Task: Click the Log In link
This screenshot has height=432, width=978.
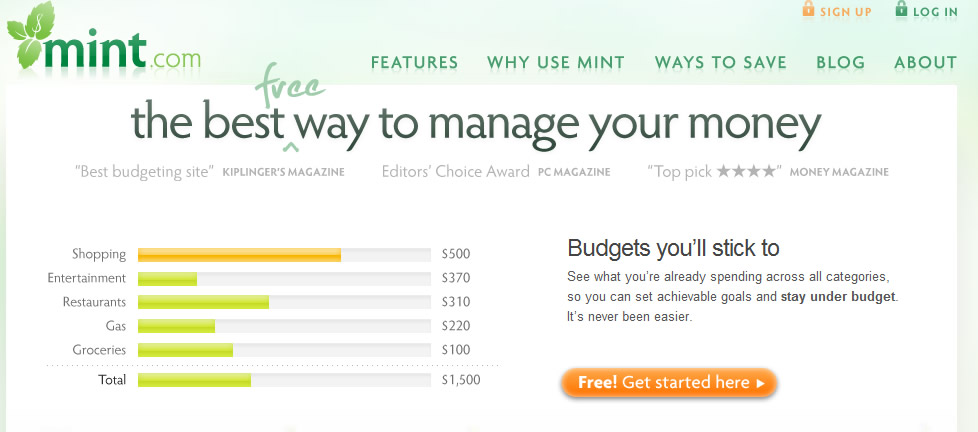Action: (x=935, y=12)
